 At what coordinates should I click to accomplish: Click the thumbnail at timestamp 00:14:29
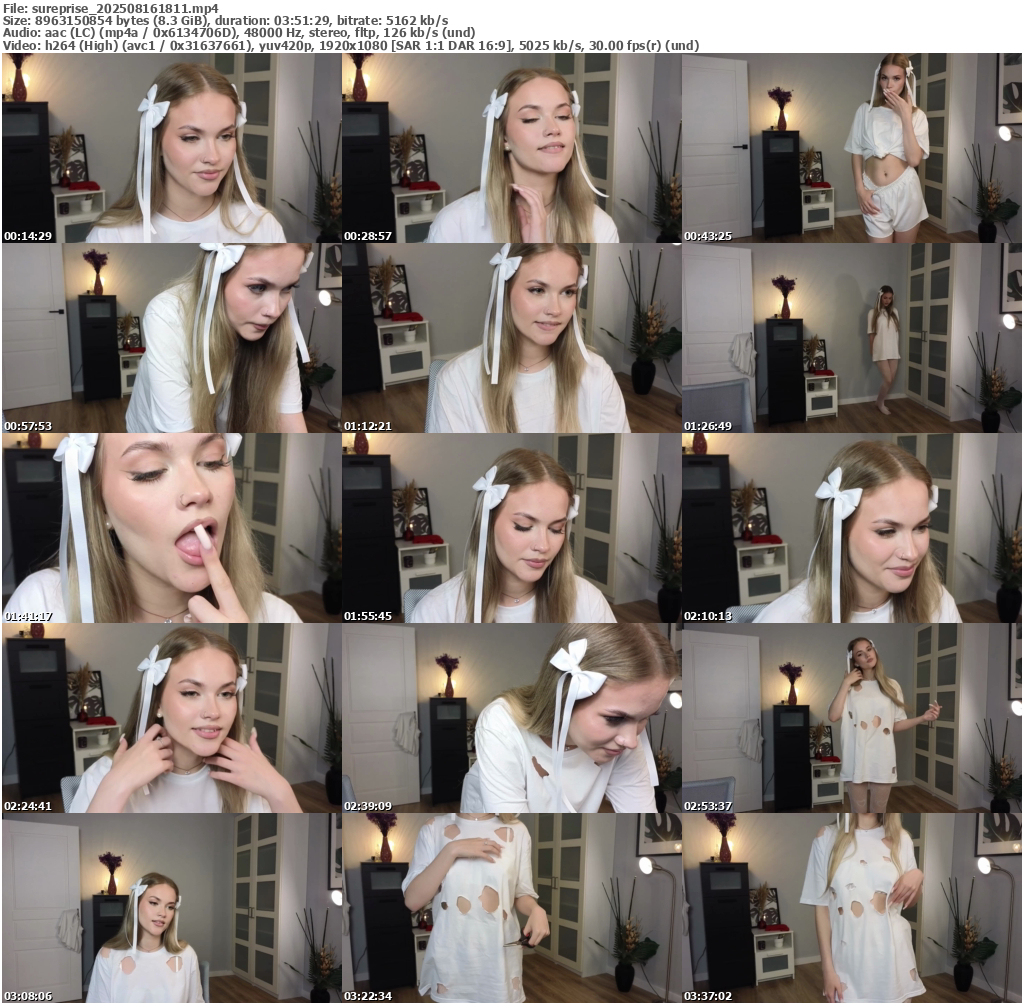coord(171,148)
